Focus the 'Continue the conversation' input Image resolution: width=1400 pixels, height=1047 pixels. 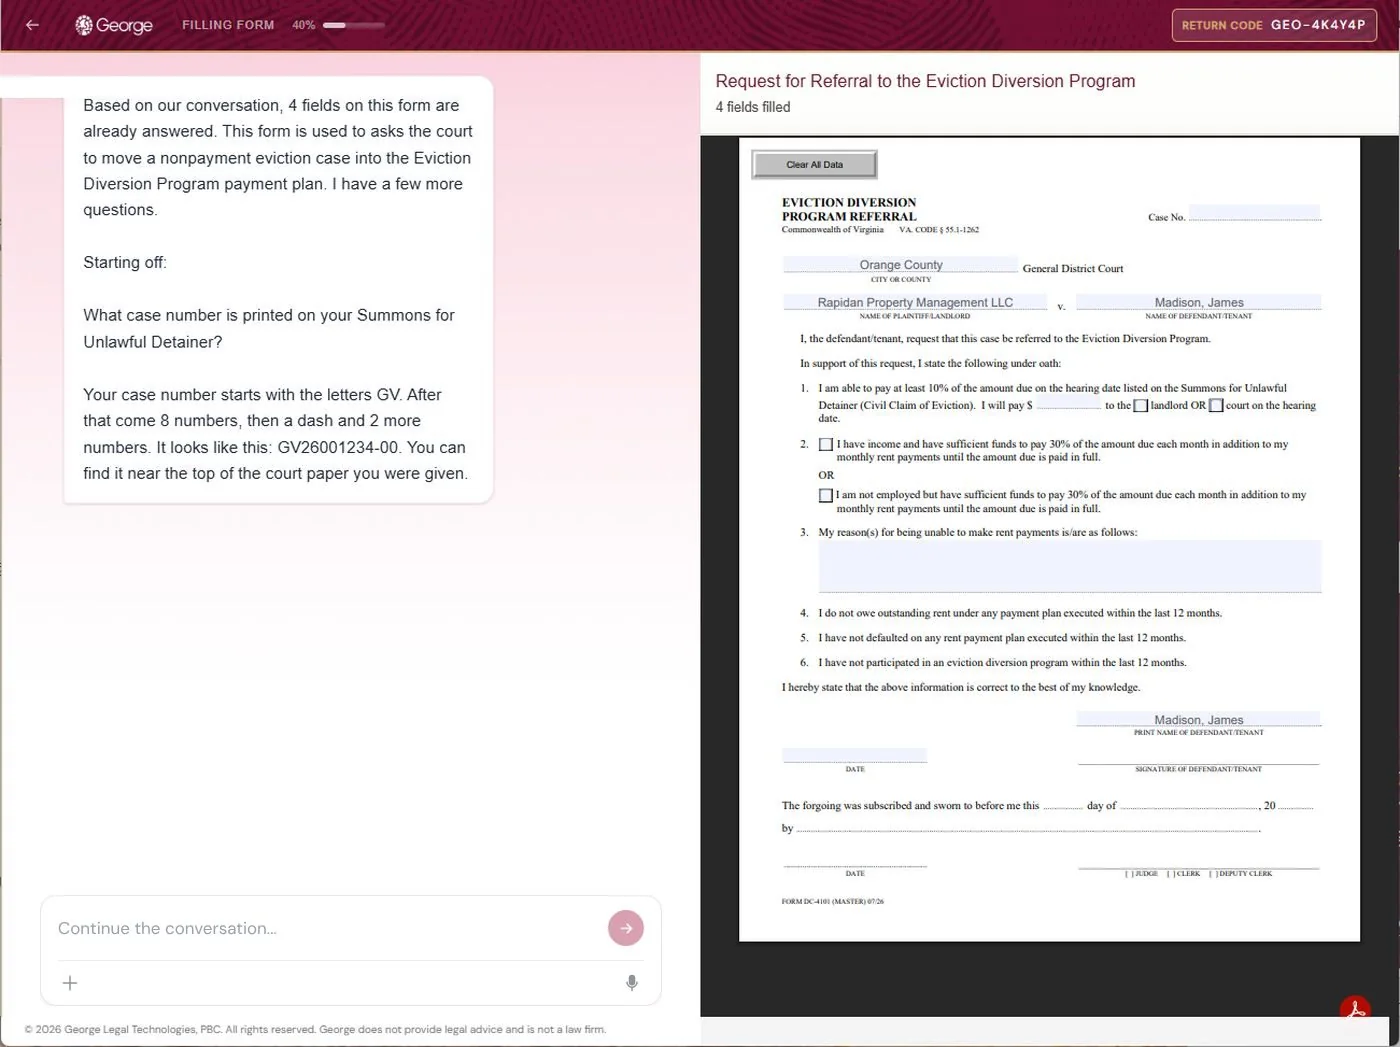tap(327, 928)
